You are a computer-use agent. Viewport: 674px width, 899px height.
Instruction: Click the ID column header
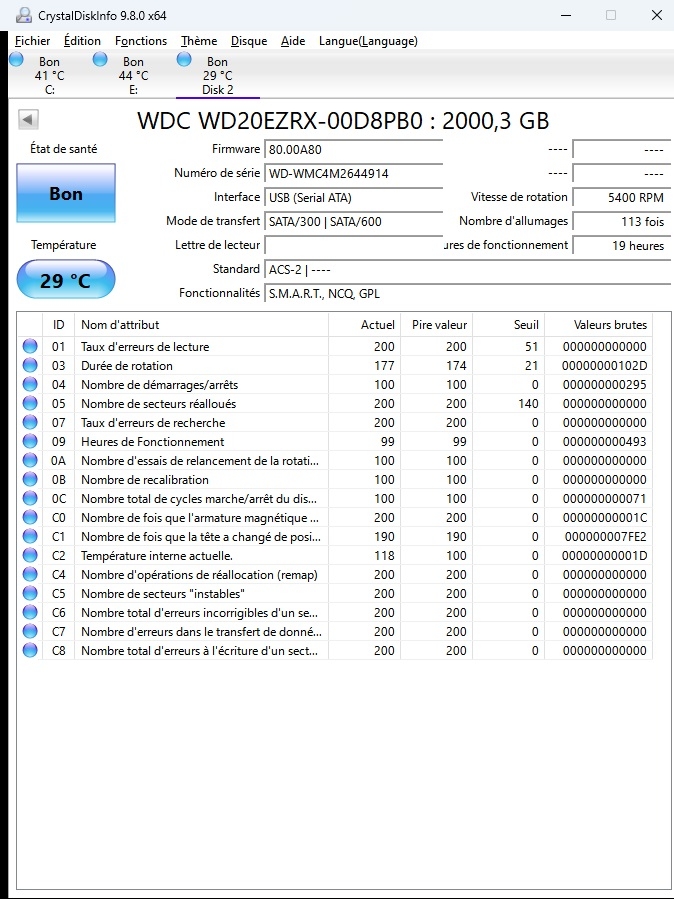click(x=58, y=325)
